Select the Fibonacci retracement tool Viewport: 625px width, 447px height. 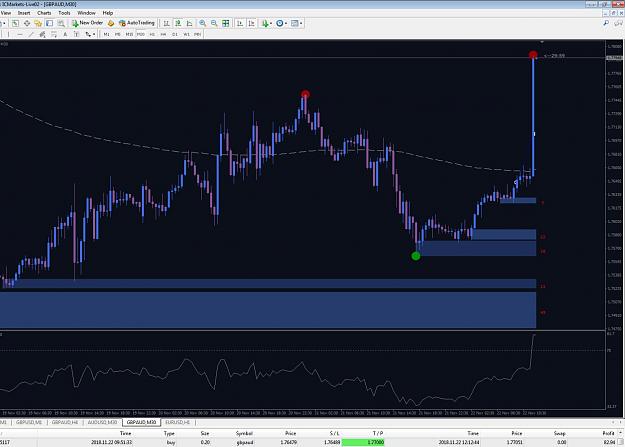54,35
